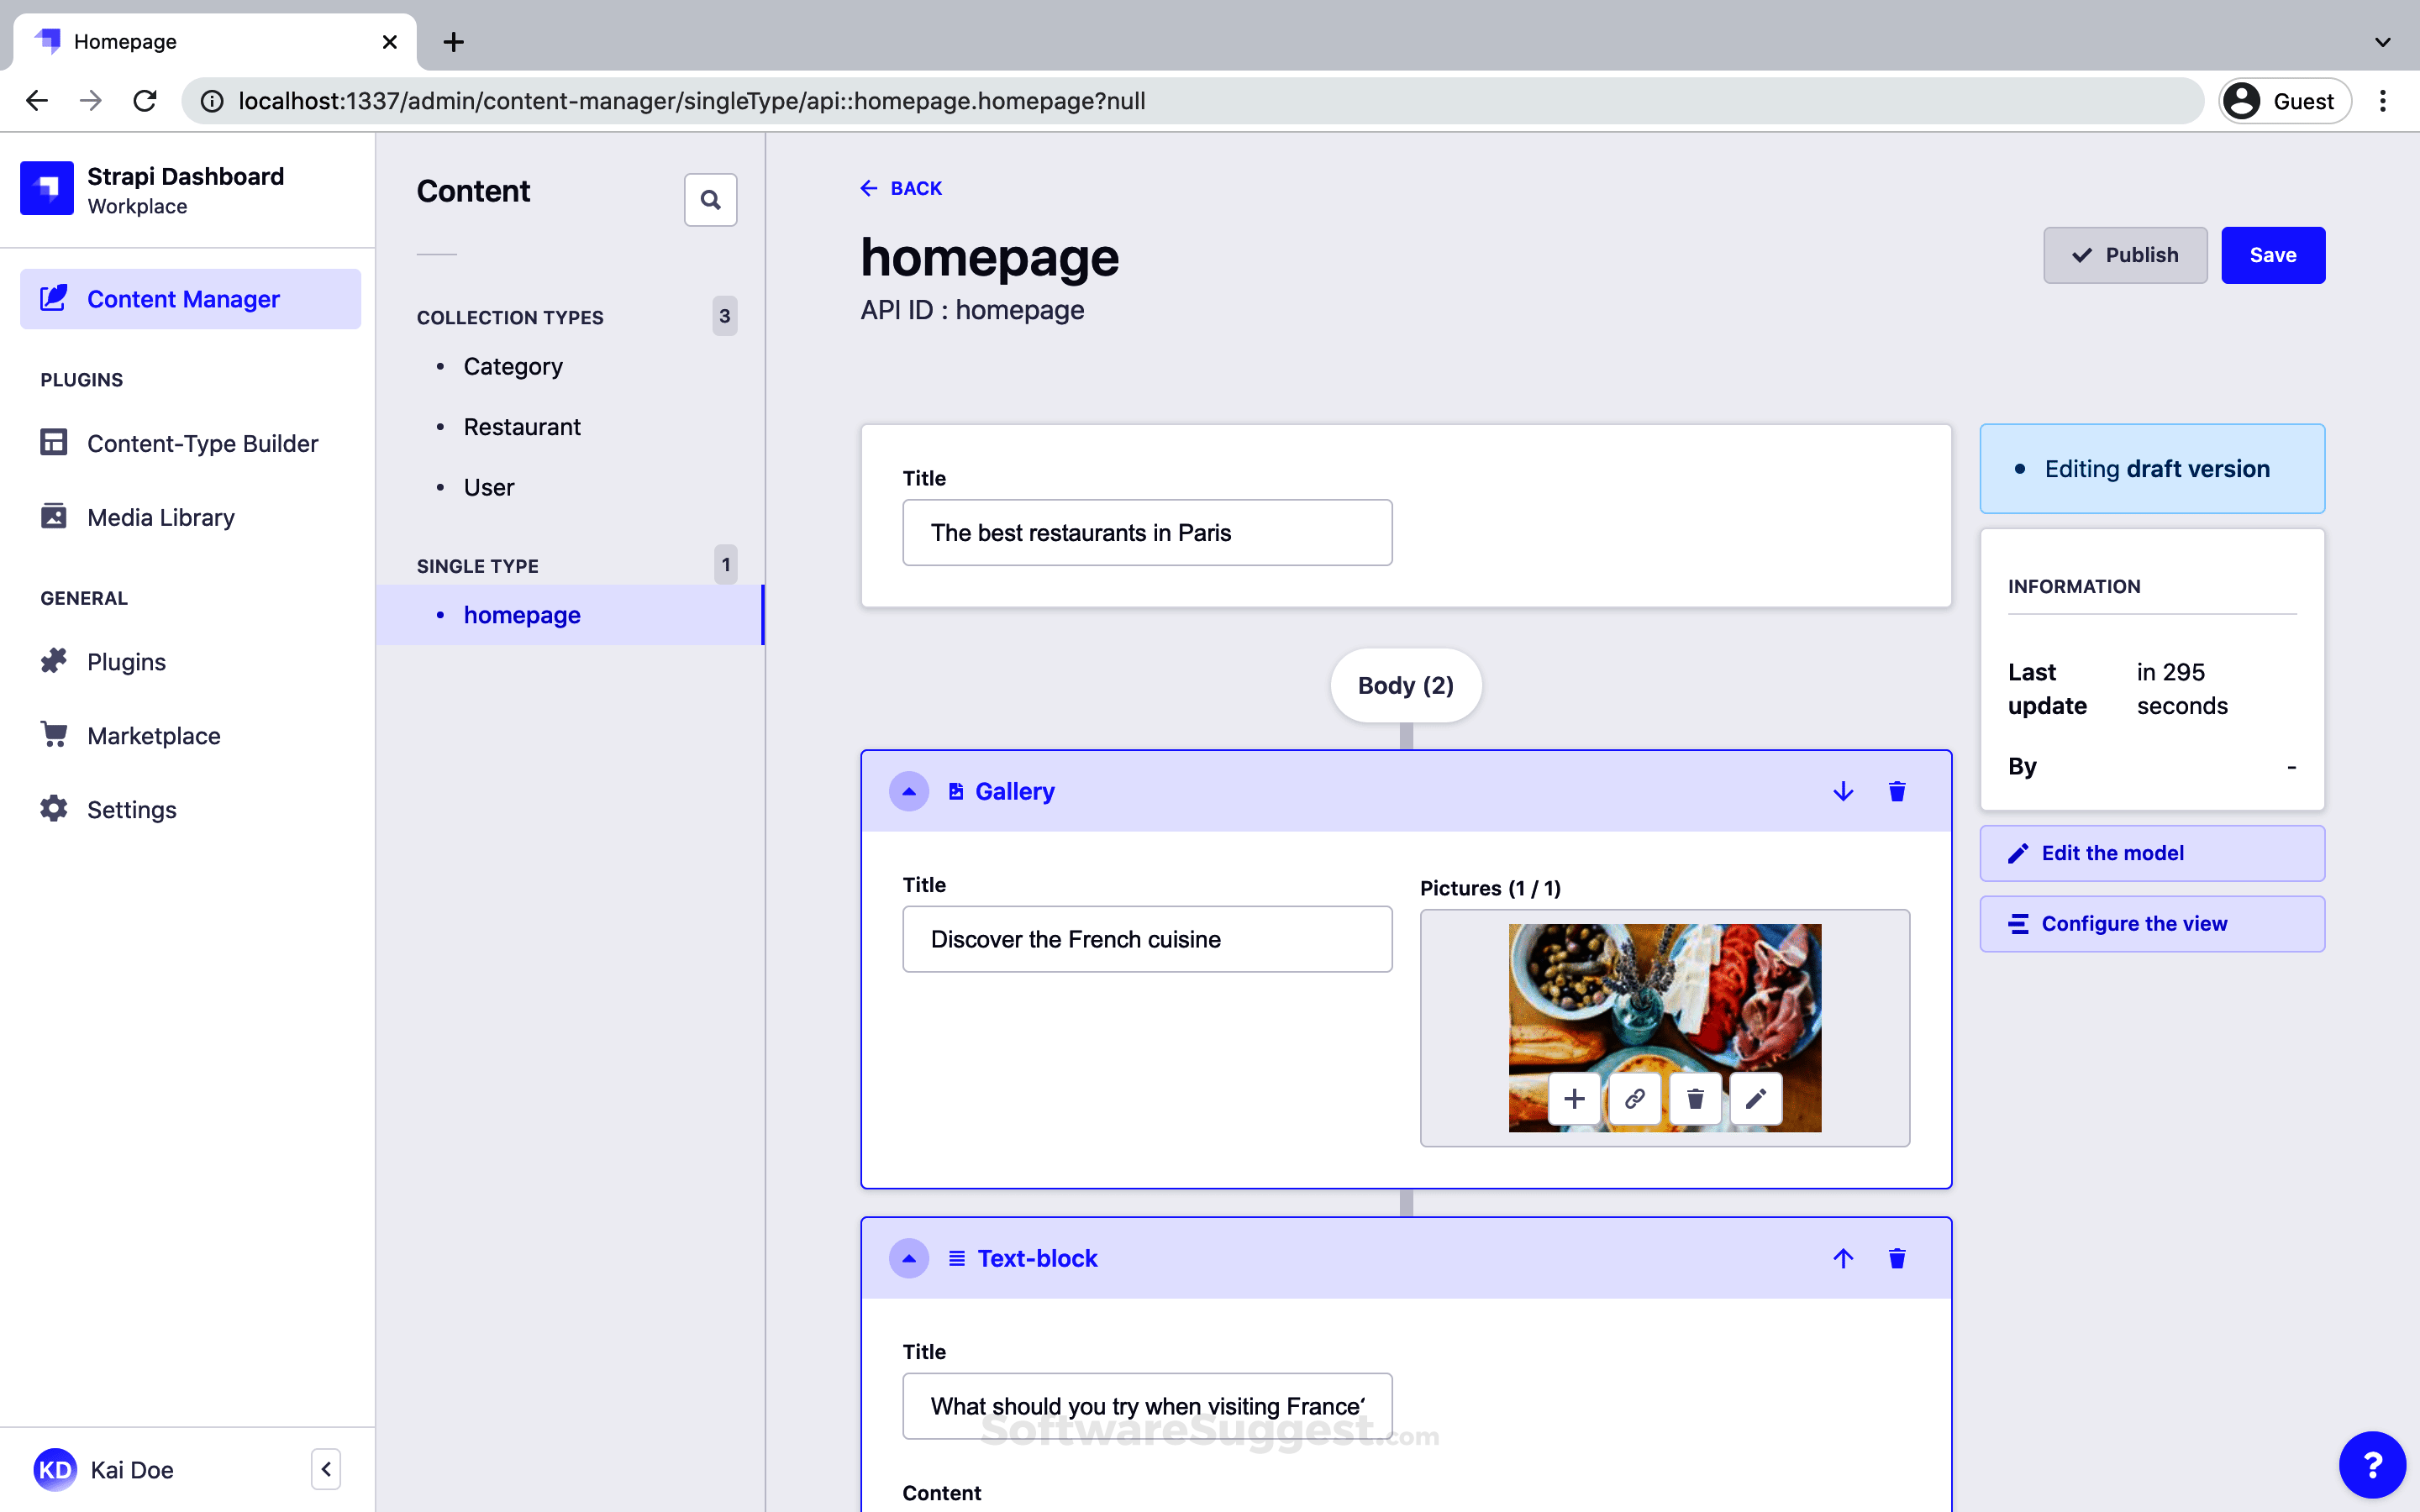
Task: Select the homepage single type
Action: click(522, 614)
